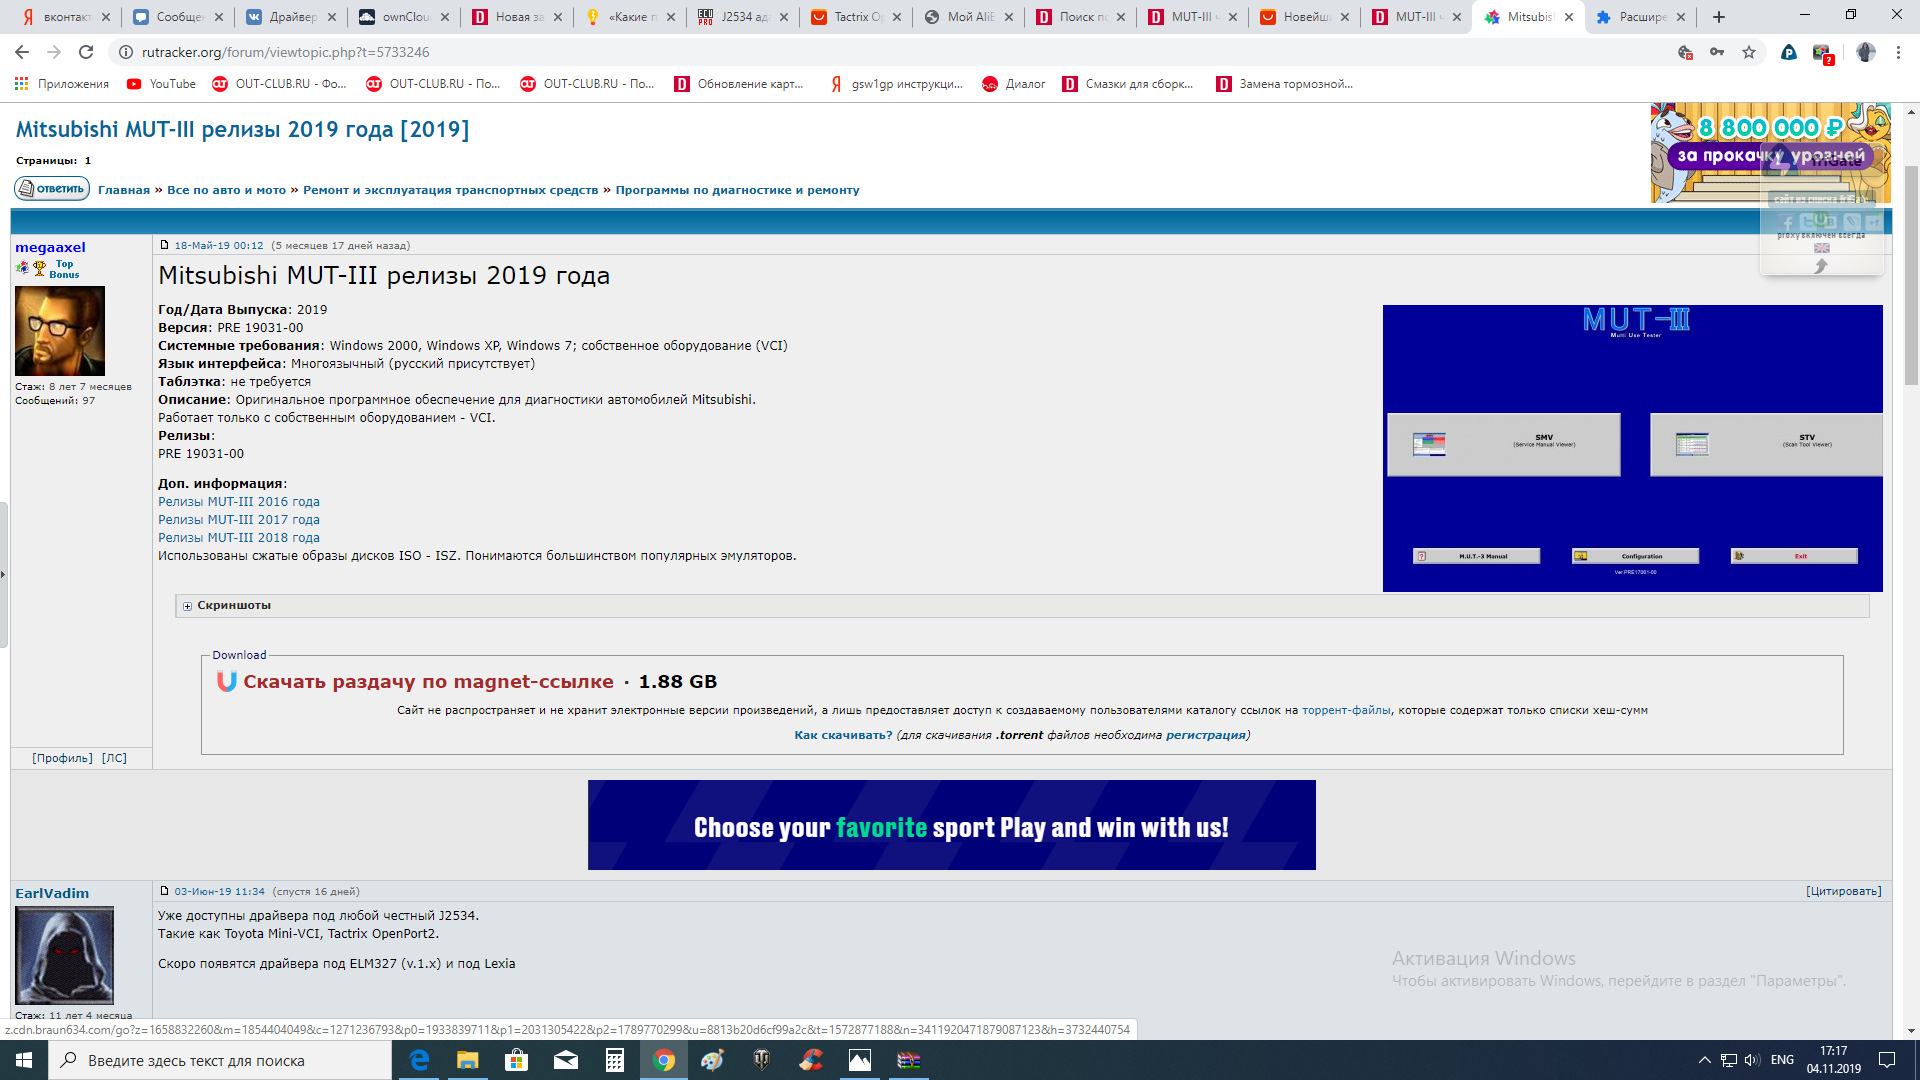Open Chrome three-dot menu
This screenshot has width=1920, height=1080.
click(x=1898, y=52)
